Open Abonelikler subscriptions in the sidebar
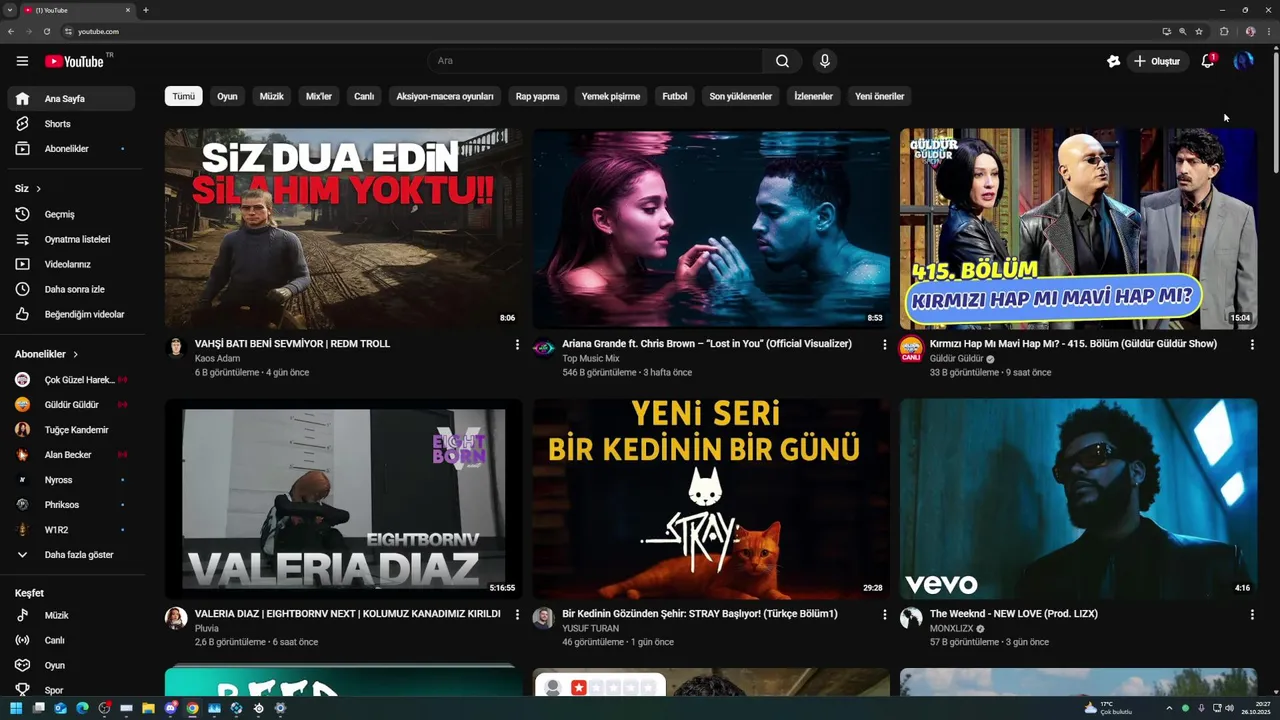1280x720 pixels. coord(70,149)
